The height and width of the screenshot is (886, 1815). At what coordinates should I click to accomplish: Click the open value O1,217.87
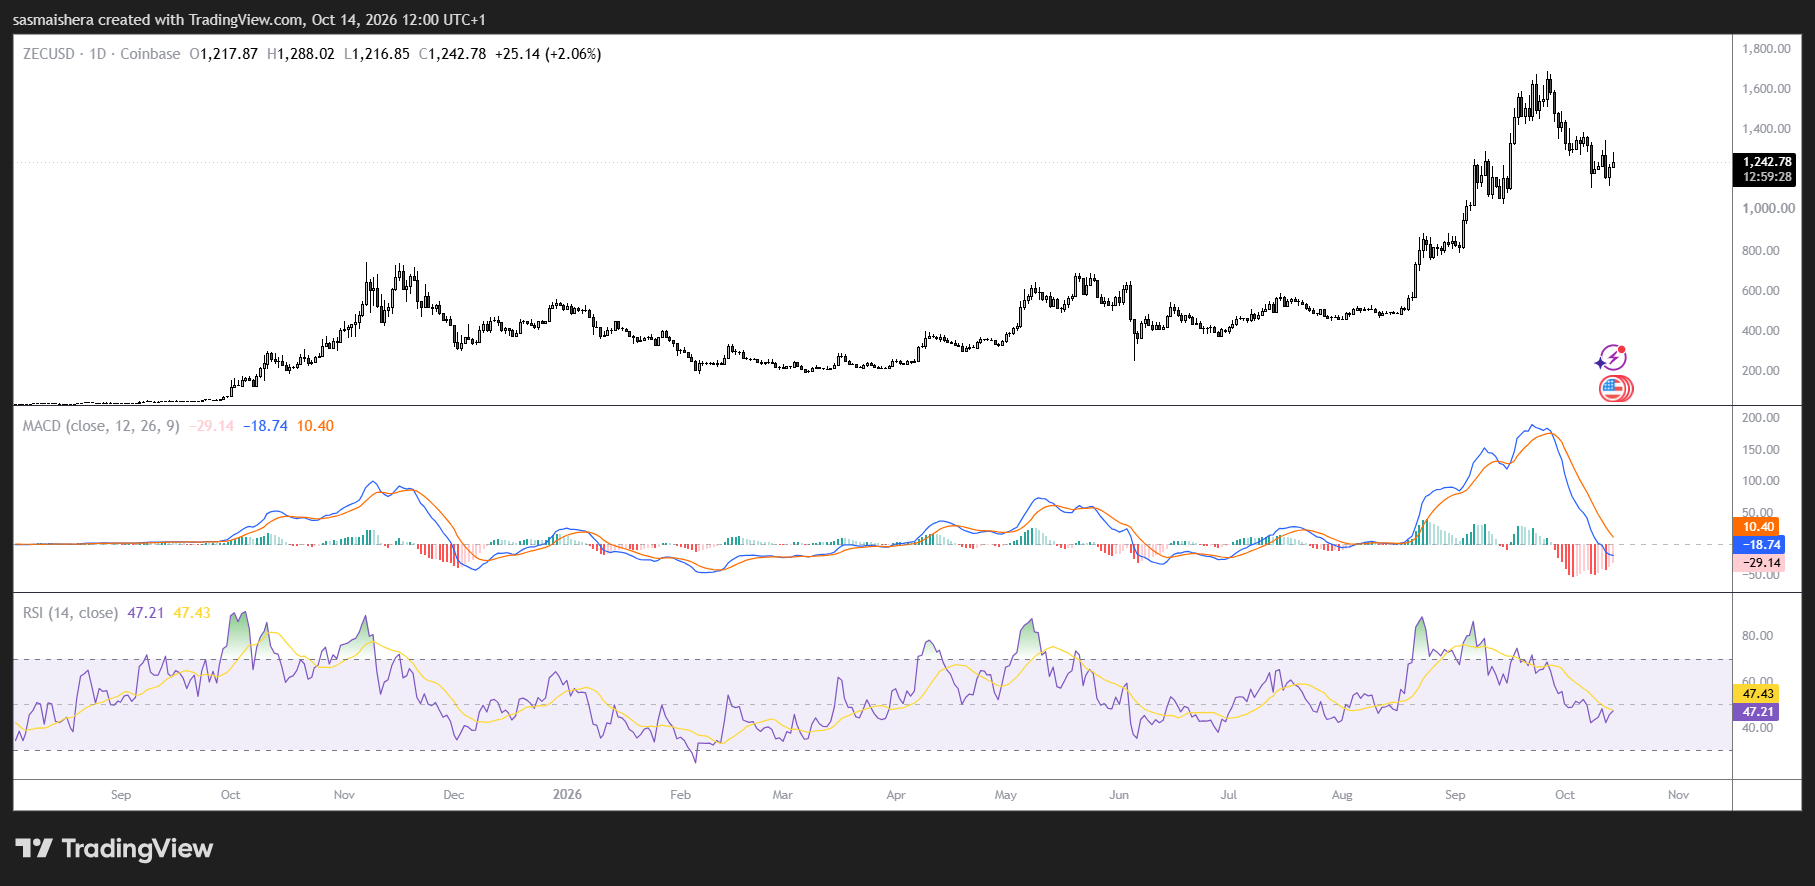223,54
